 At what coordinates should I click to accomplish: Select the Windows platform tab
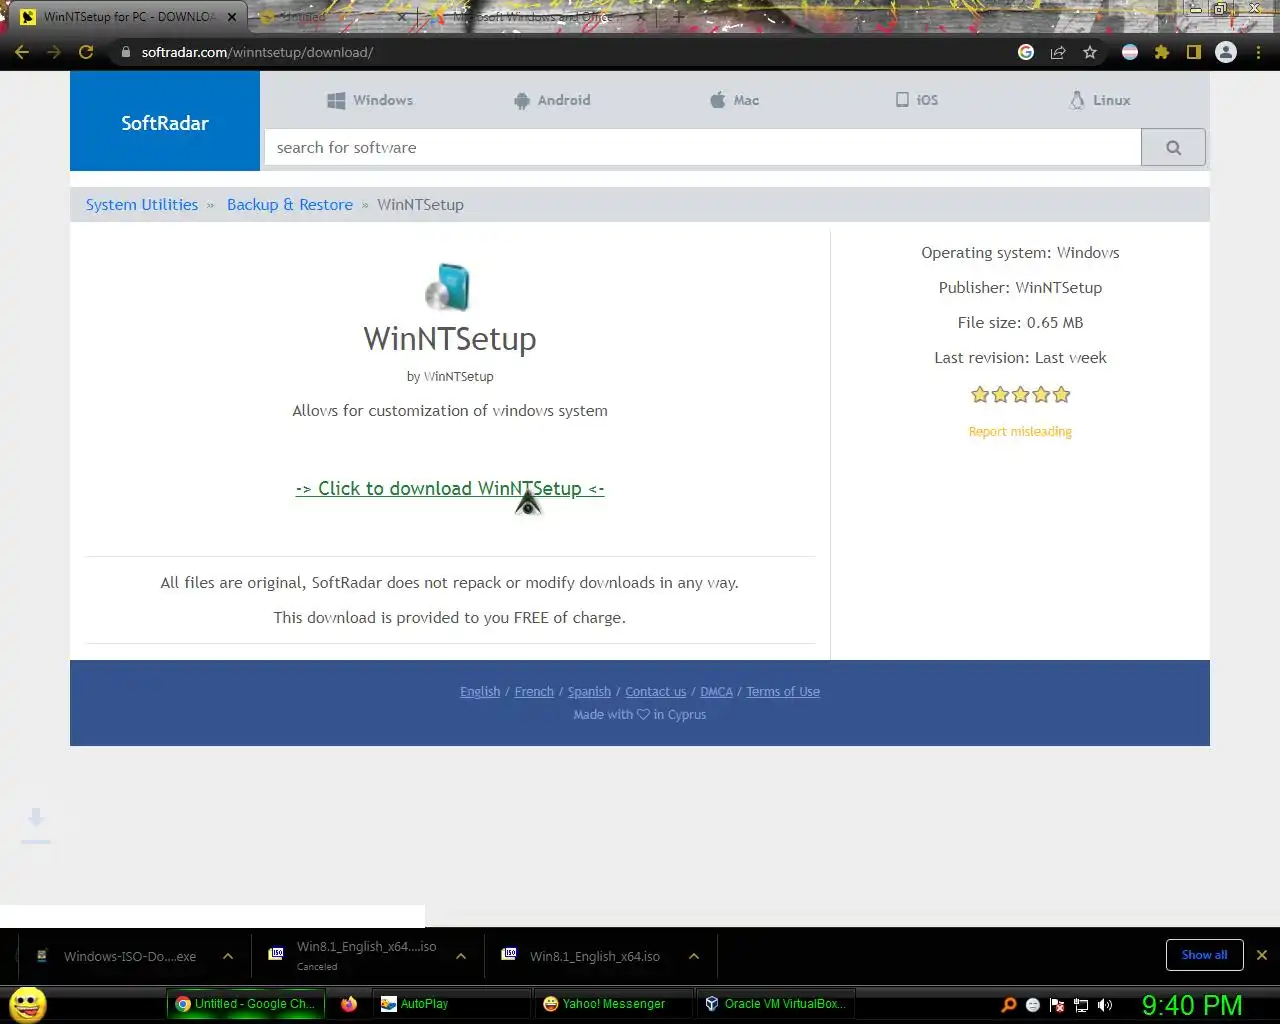point(370,100)
